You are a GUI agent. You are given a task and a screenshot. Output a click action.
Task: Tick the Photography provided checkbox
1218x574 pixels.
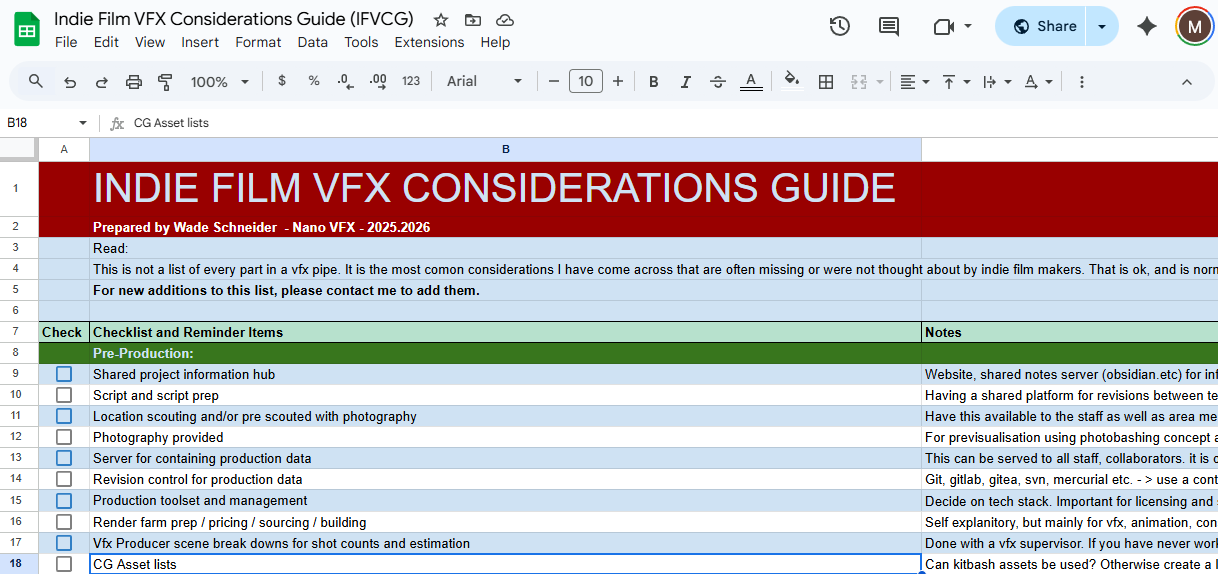64,437
